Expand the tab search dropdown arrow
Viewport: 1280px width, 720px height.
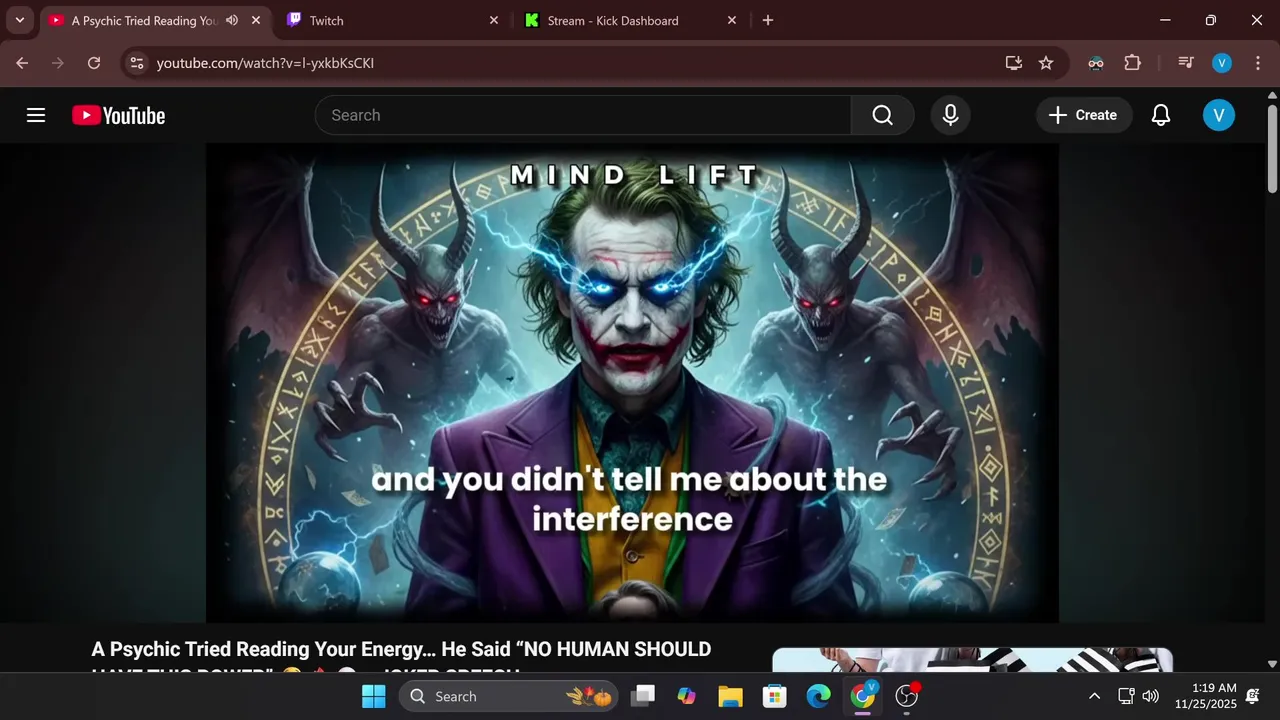(x=19, y=20)
